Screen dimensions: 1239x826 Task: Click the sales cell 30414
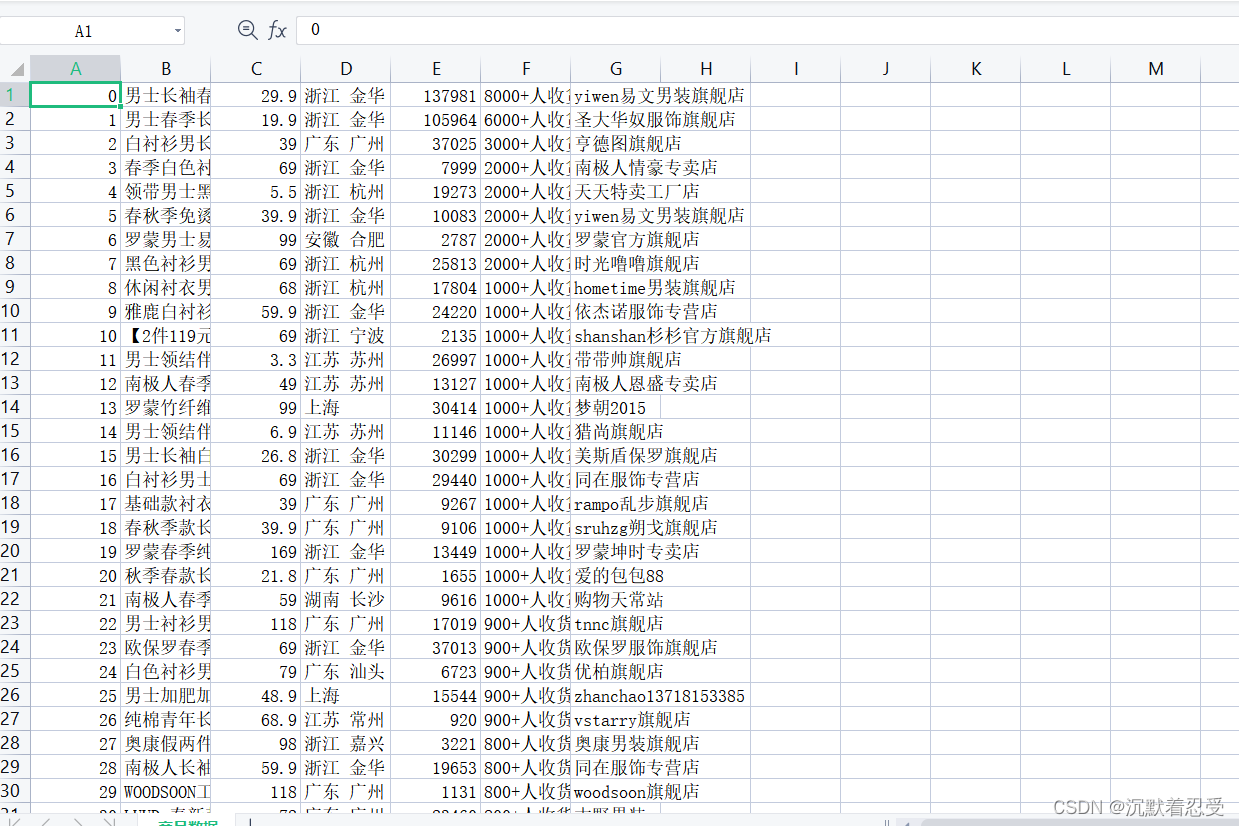pos(436,407)
